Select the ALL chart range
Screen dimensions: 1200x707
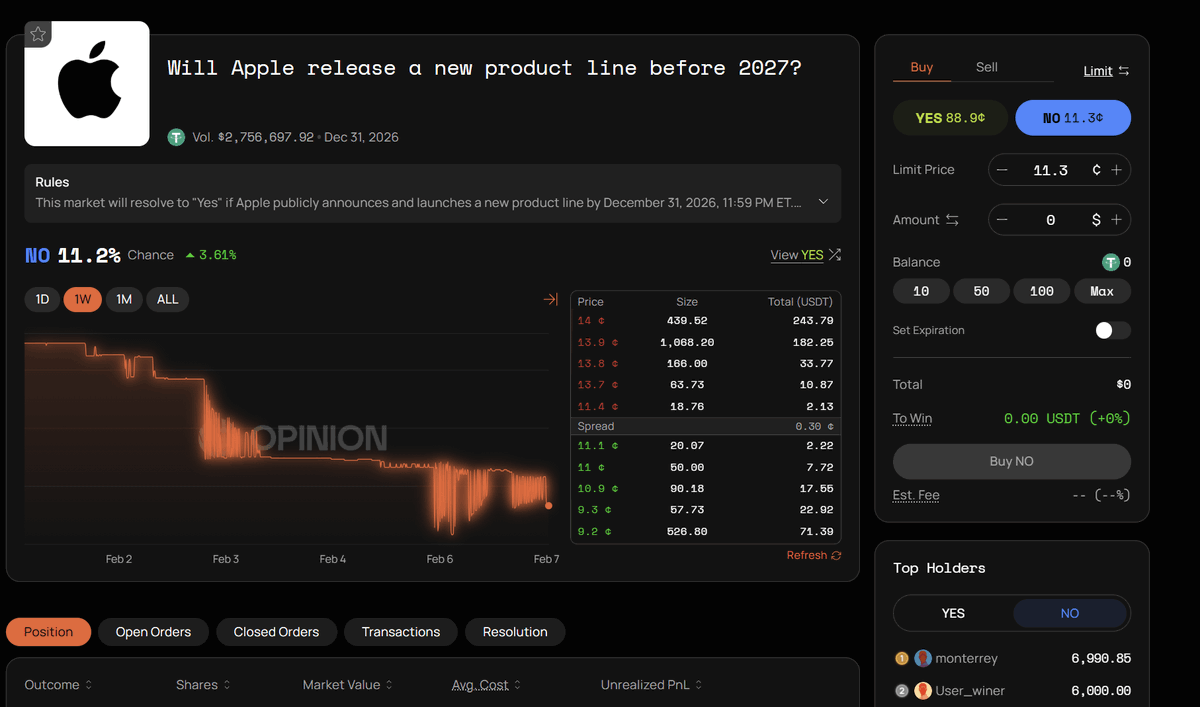[x=168, y=299]
